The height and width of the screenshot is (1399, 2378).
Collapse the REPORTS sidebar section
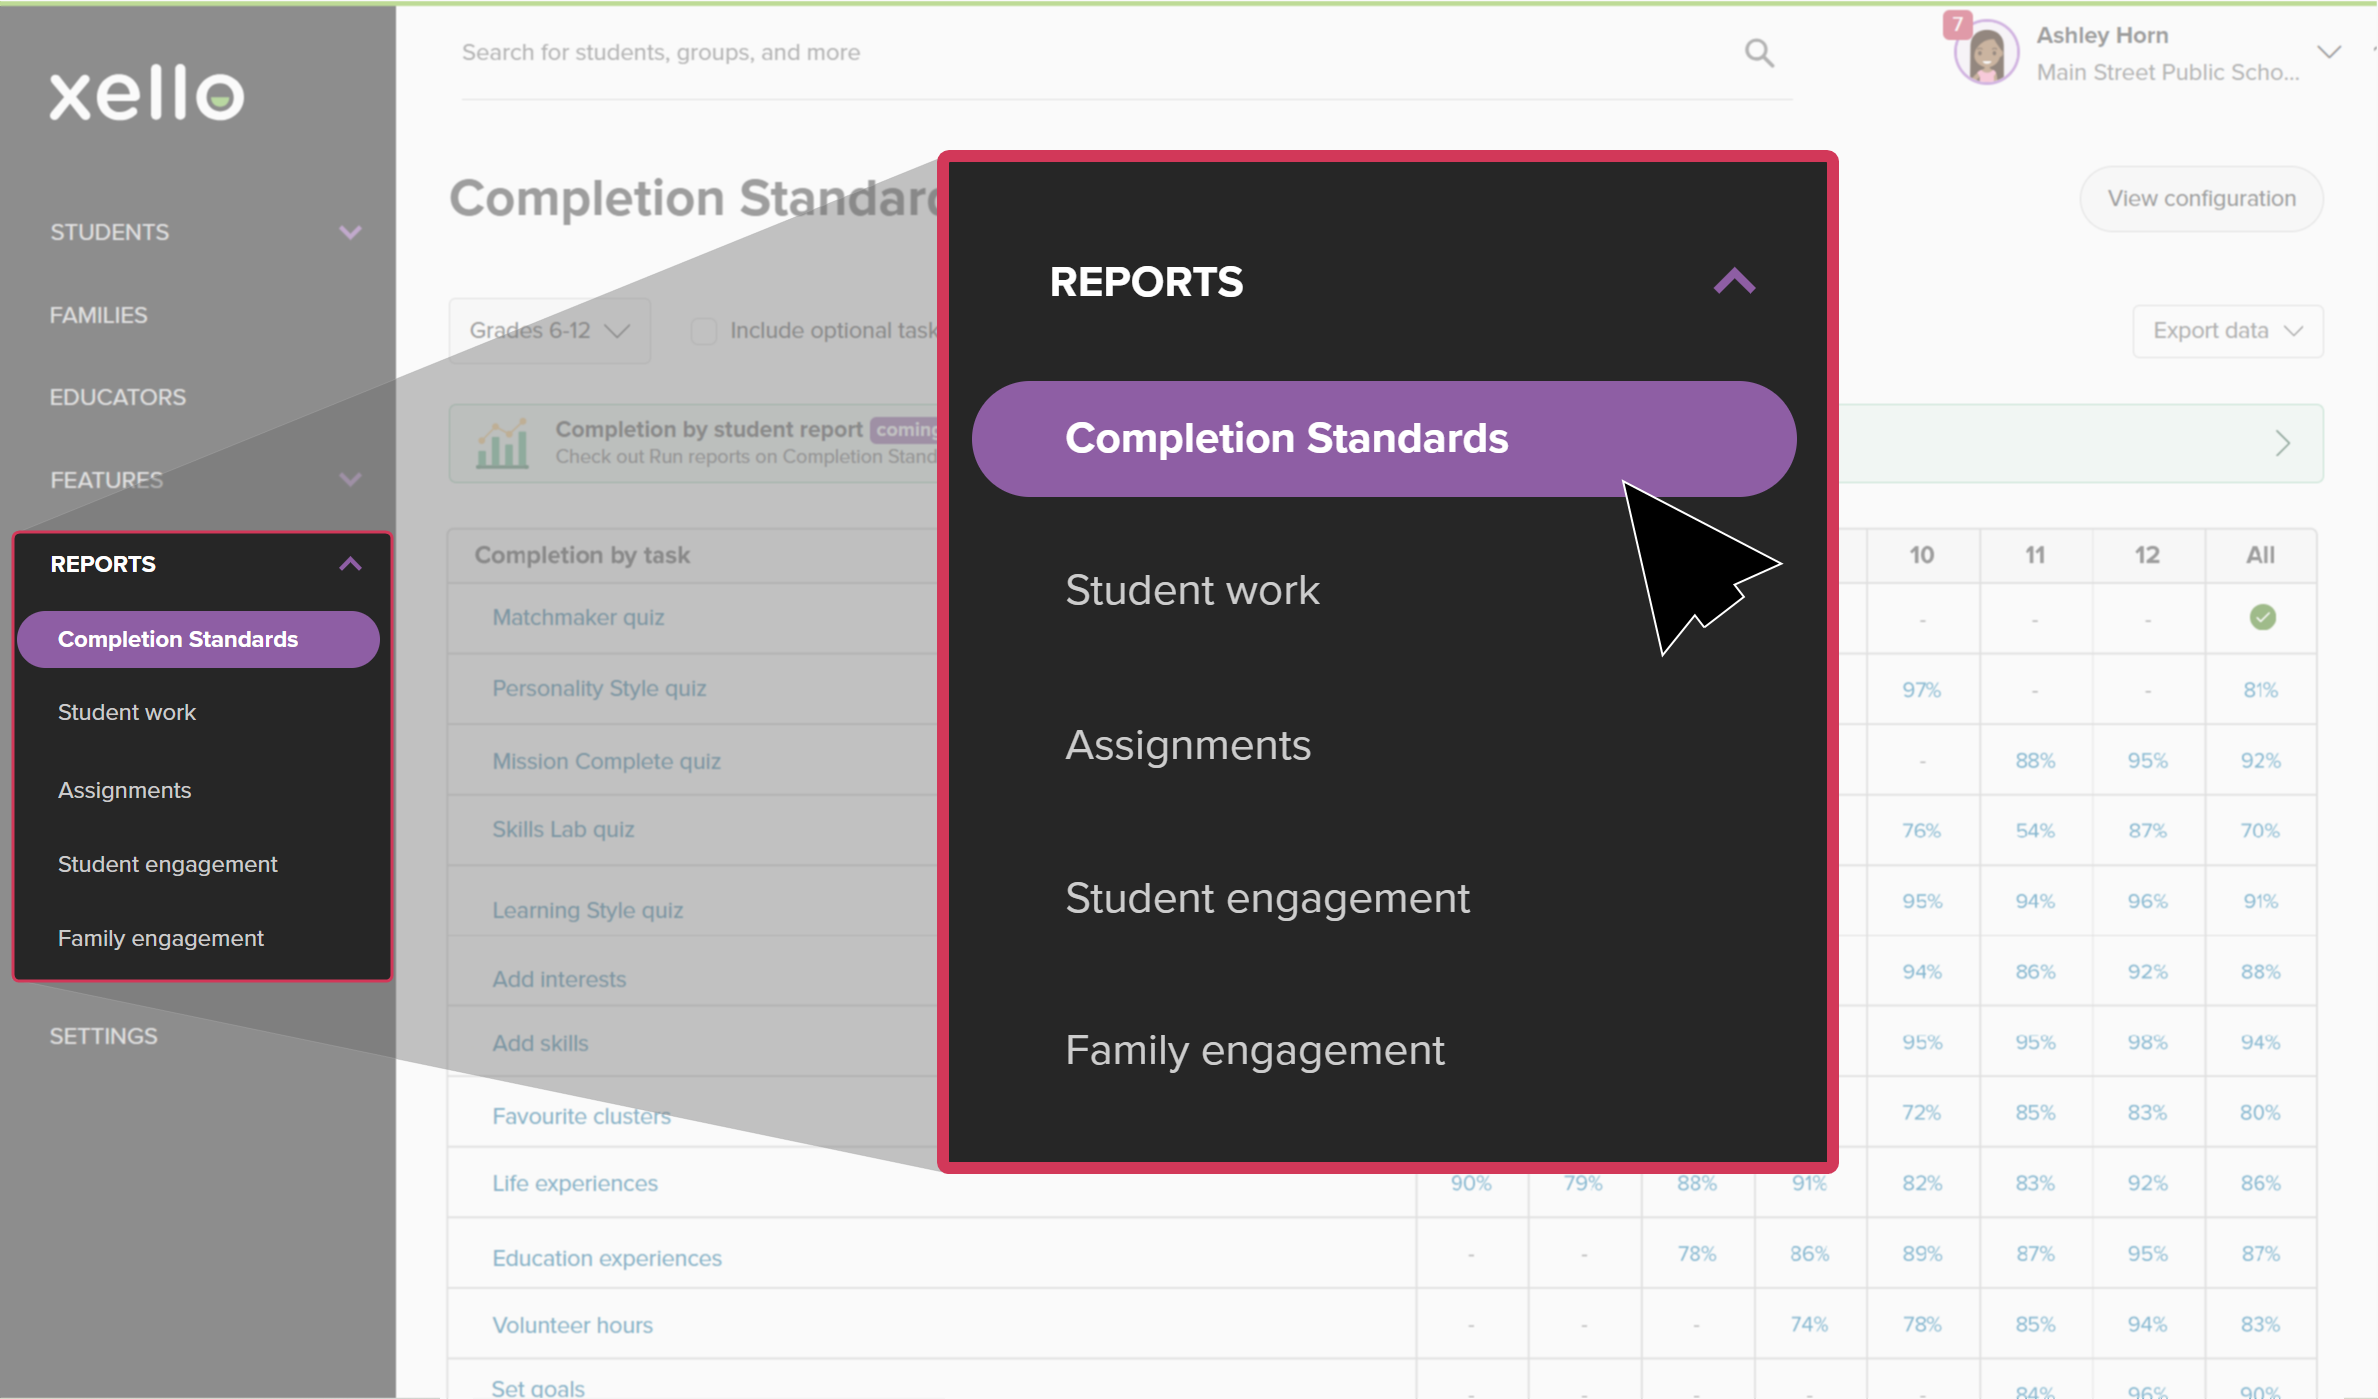(350, 564)
